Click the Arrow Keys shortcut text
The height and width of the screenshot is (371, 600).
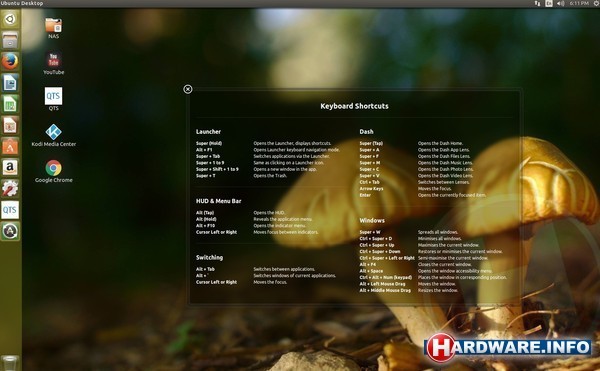[x=371, y=189]
